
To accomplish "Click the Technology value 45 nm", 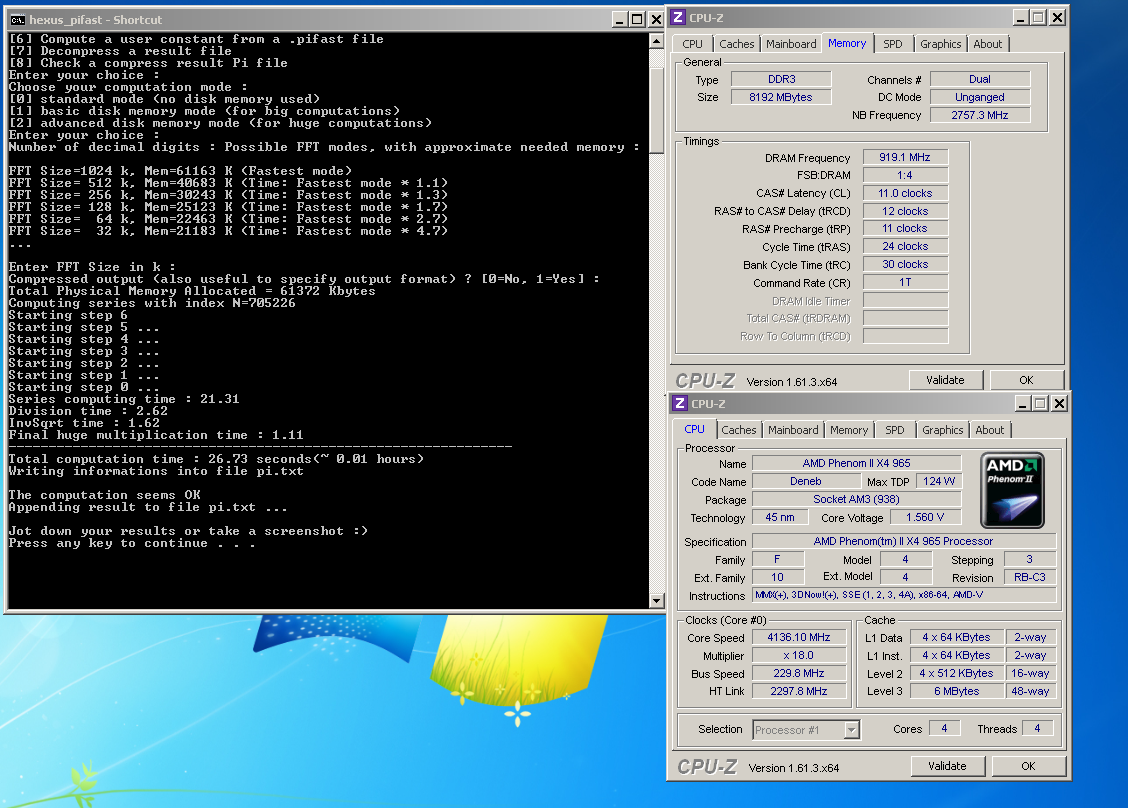I will (780, 517).
